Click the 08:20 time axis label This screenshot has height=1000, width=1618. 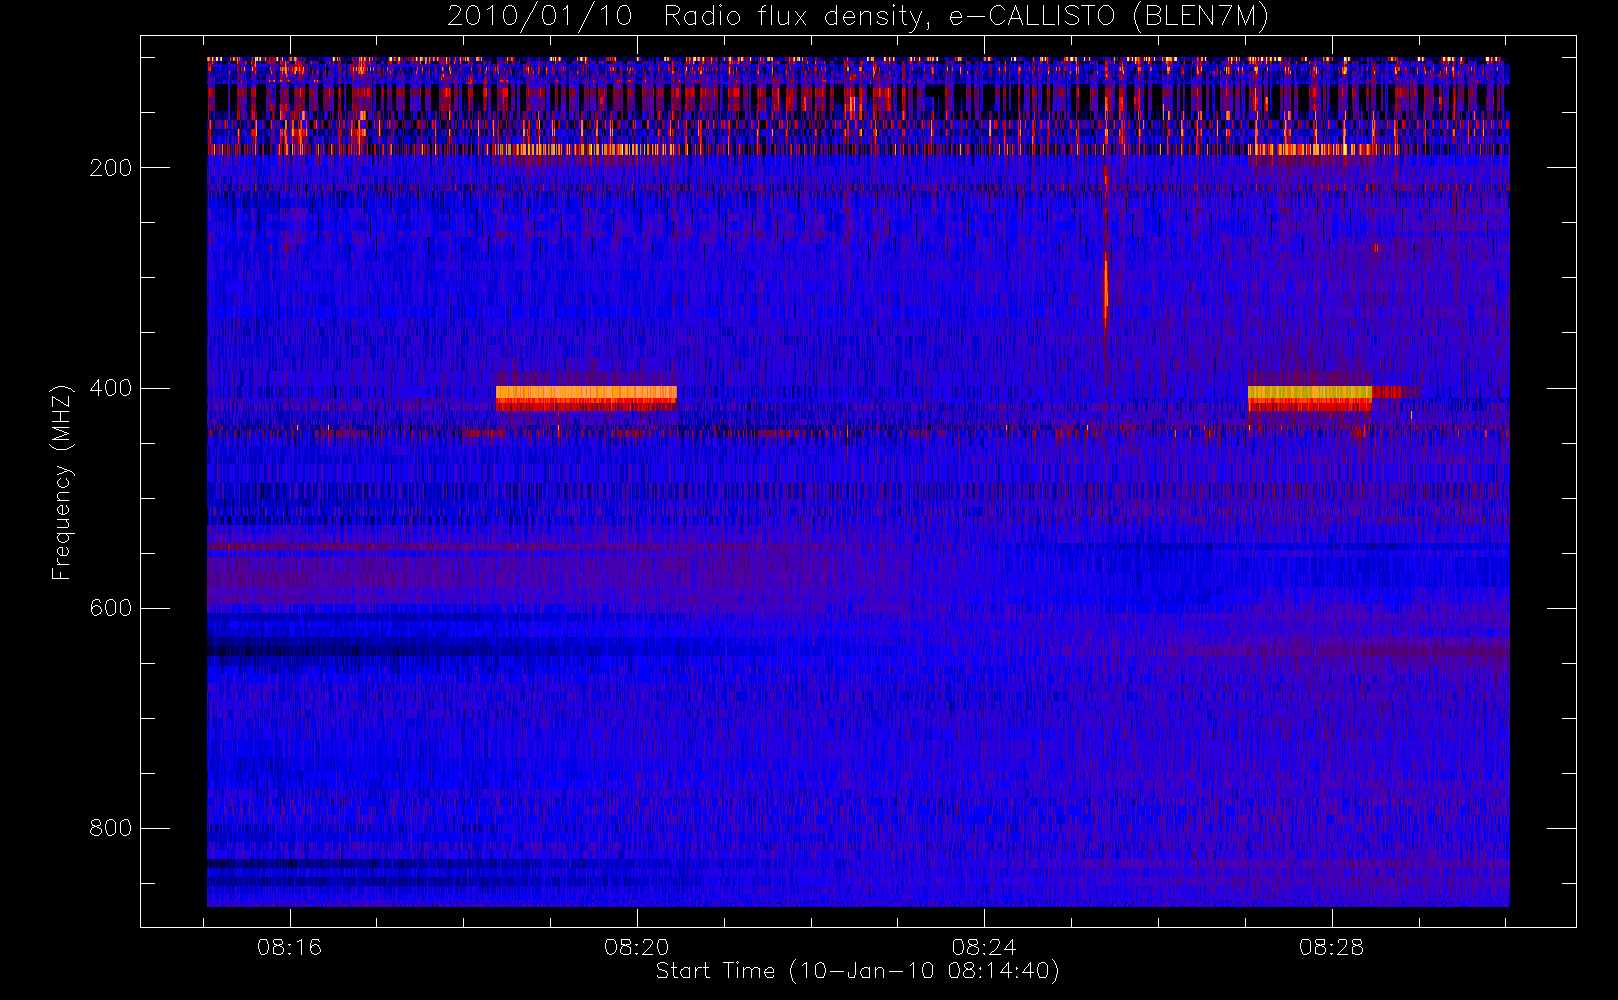coord(637,947)
